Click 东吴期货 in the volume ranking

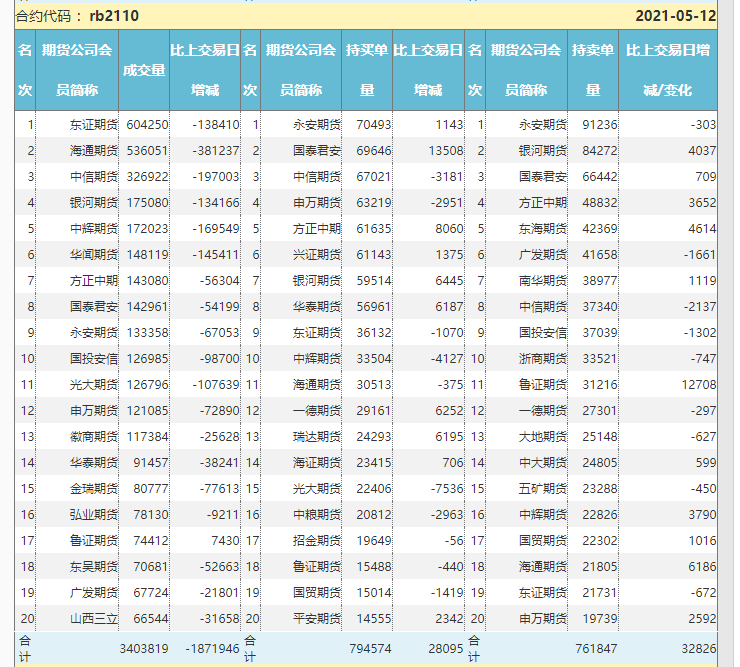pyautogui.click(x=93, y=566)
